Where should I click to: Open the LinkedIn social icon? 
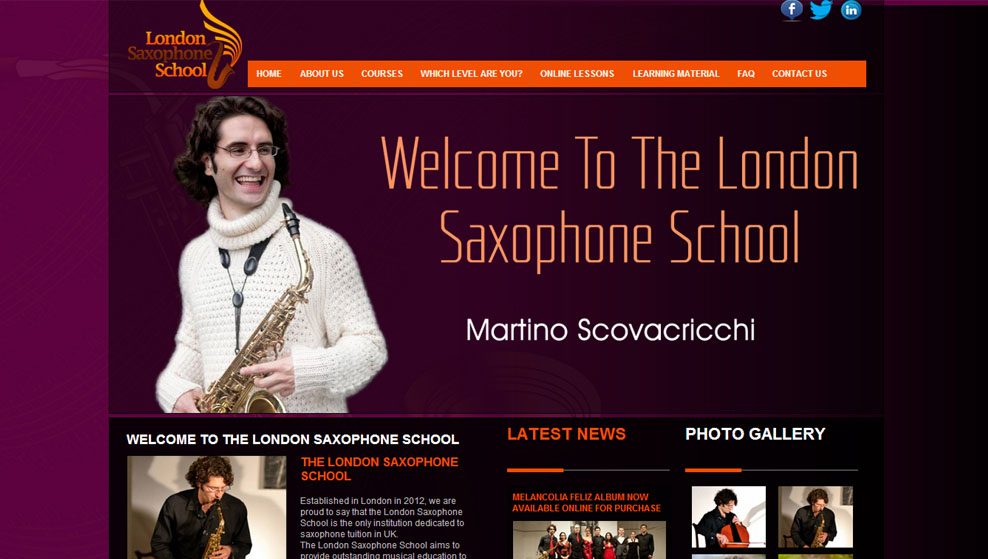(851, 10)
